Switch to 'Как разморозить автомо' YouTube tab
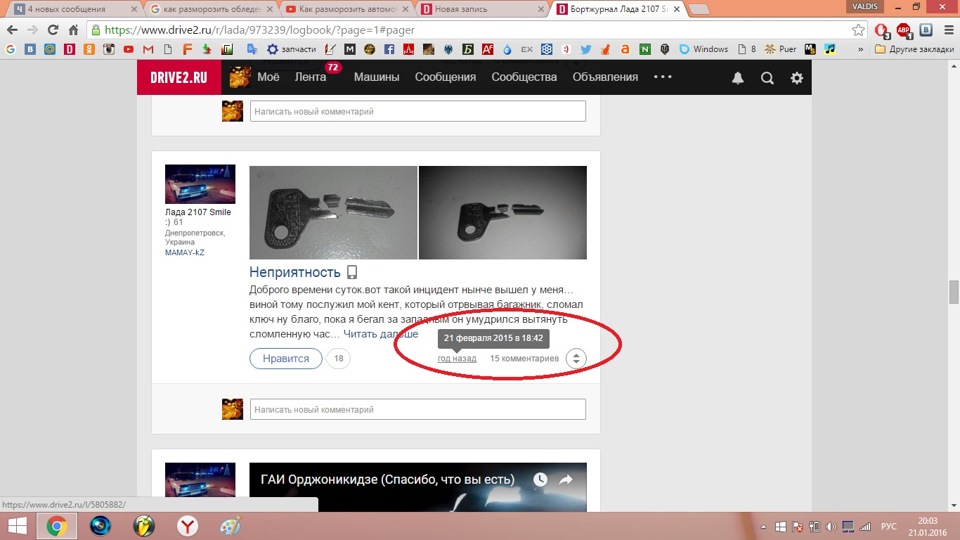960x540 pixels. point(345,9)
